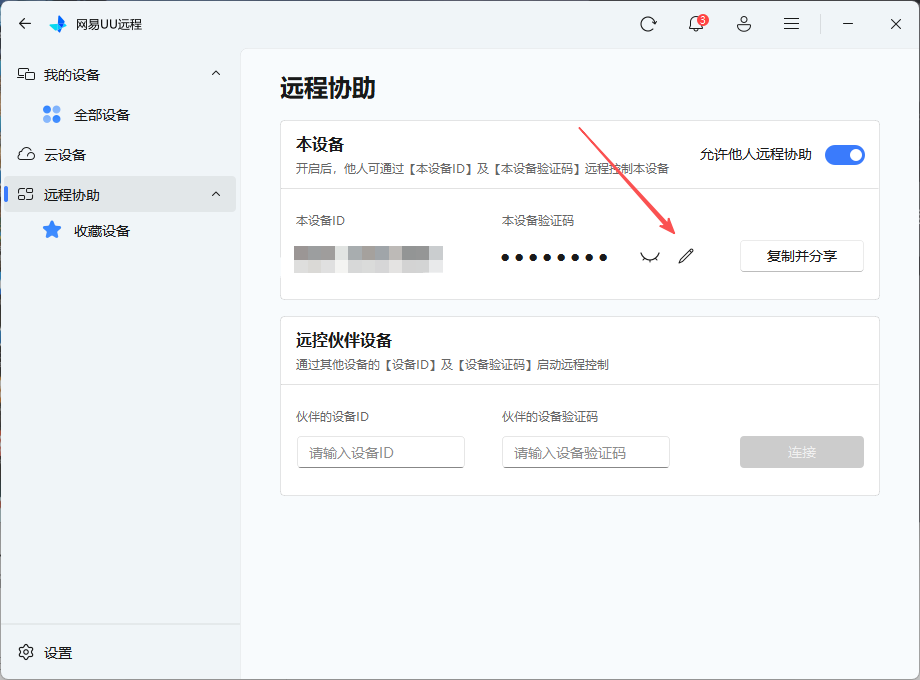This screenshot has height=680, width=920.
Task: Click the 本设备验证码 label
Action: tap(538, 221)
